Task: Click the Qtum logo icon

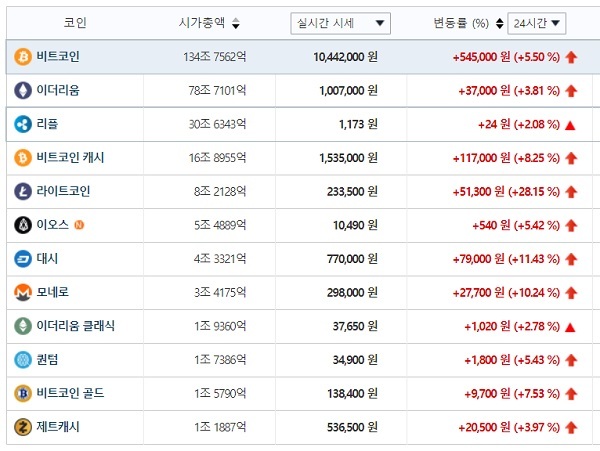Action: click(x=23, y=360)
